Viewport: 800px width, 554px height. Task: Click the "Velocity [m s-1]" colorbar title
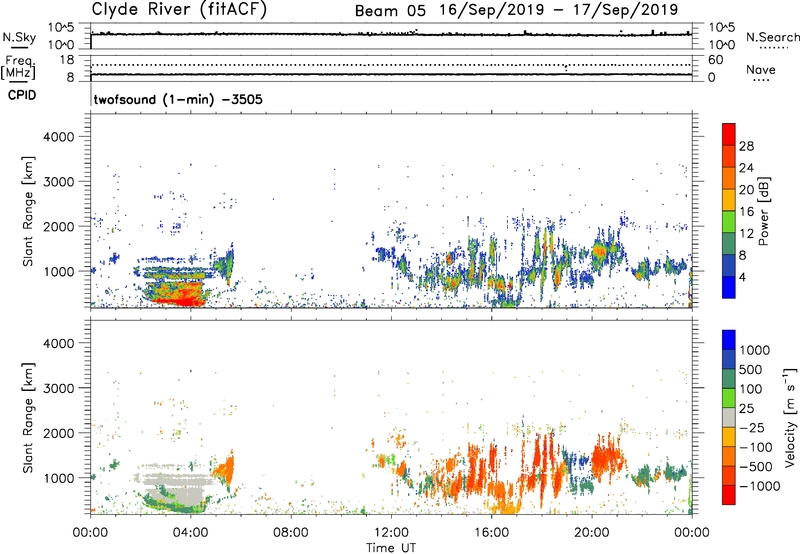click(790, 417)
